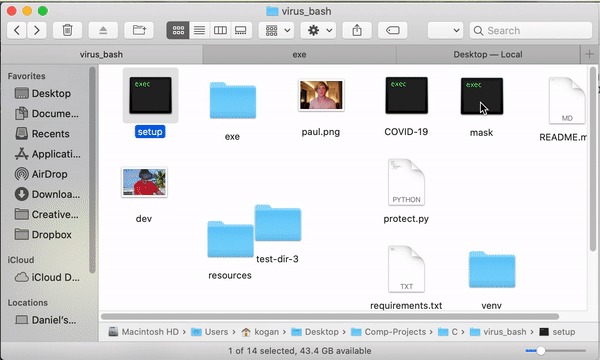Add a new tab with plus button

point(589,54)
